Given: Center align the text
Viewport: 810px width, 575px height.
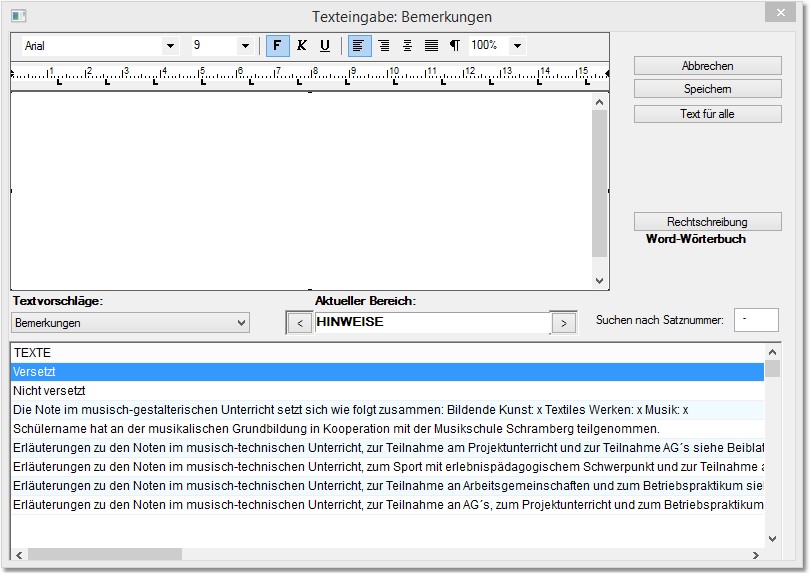Looking at the screenshot, I should point(407,46).
